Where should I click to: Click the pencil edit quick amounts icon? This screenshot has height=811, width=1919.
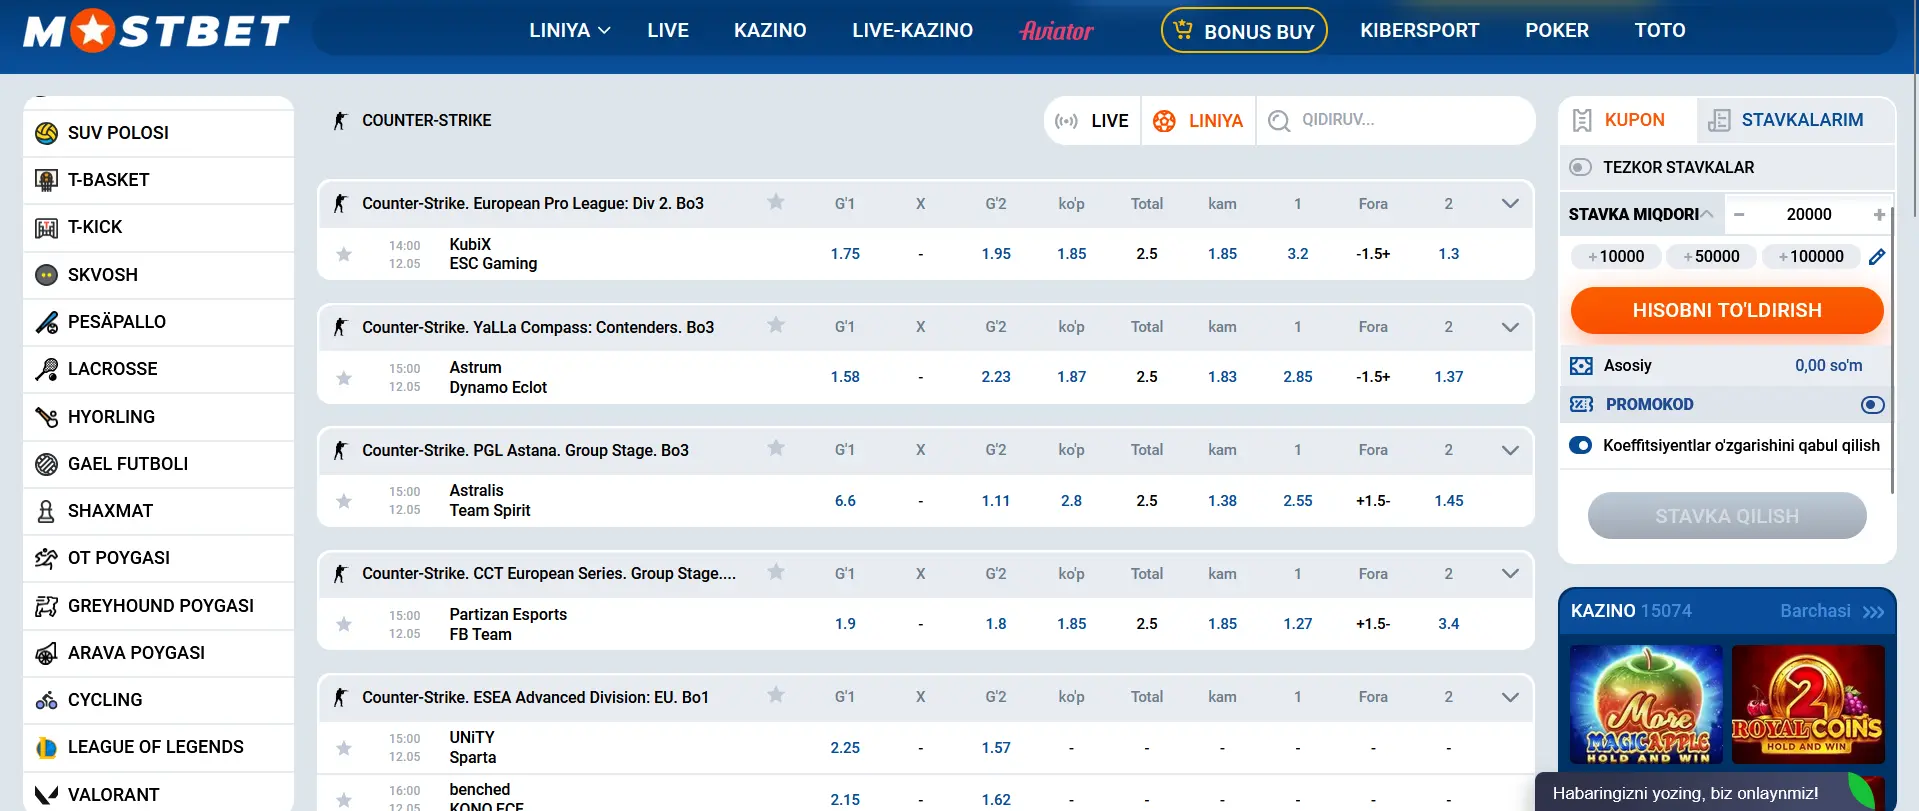pos(1877,257)
